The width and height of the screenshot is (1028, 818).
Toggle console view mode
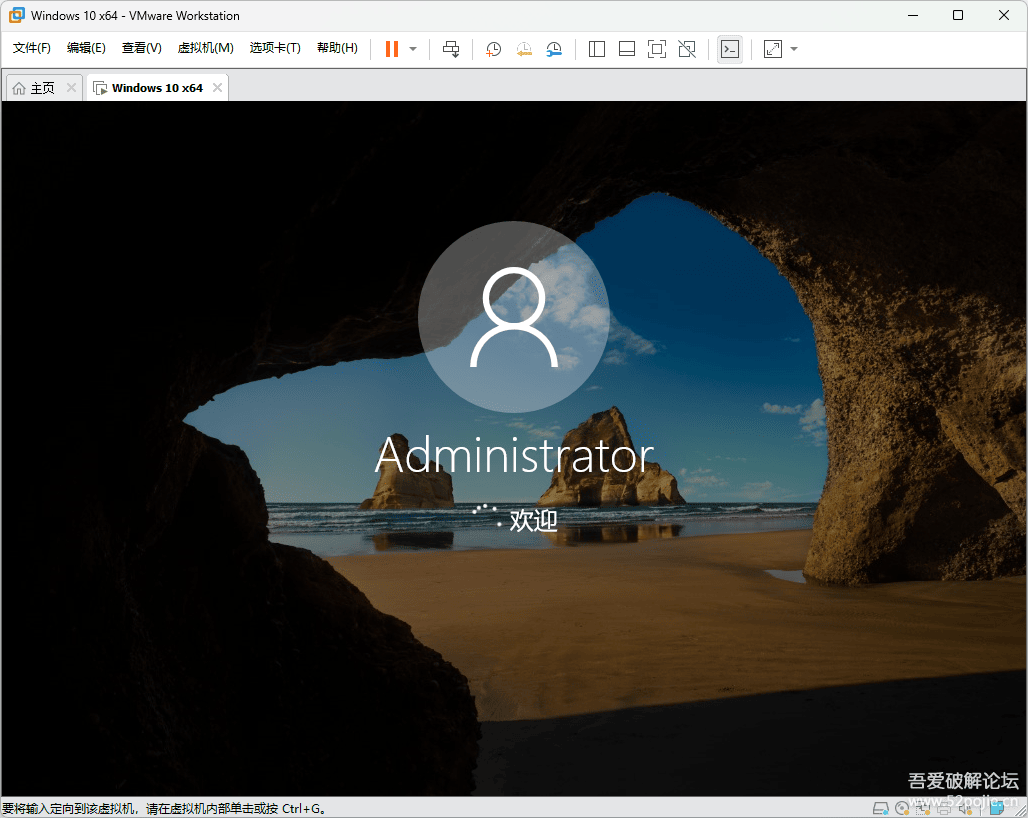coord(730,48)
